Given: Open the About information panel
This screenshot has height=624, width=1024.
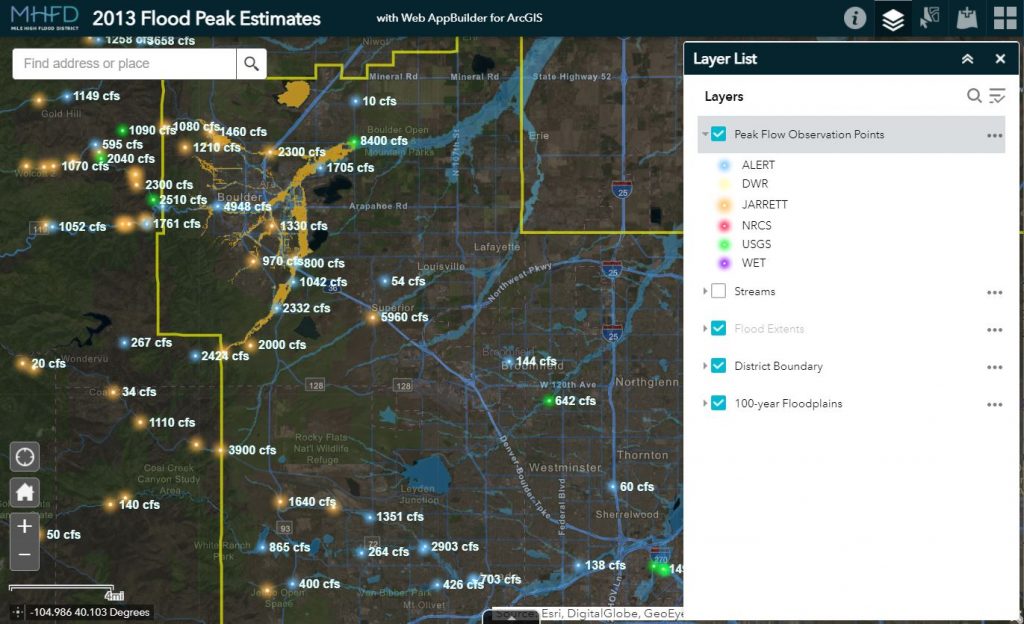Looking at the screenshot, I should pos(855,17).
